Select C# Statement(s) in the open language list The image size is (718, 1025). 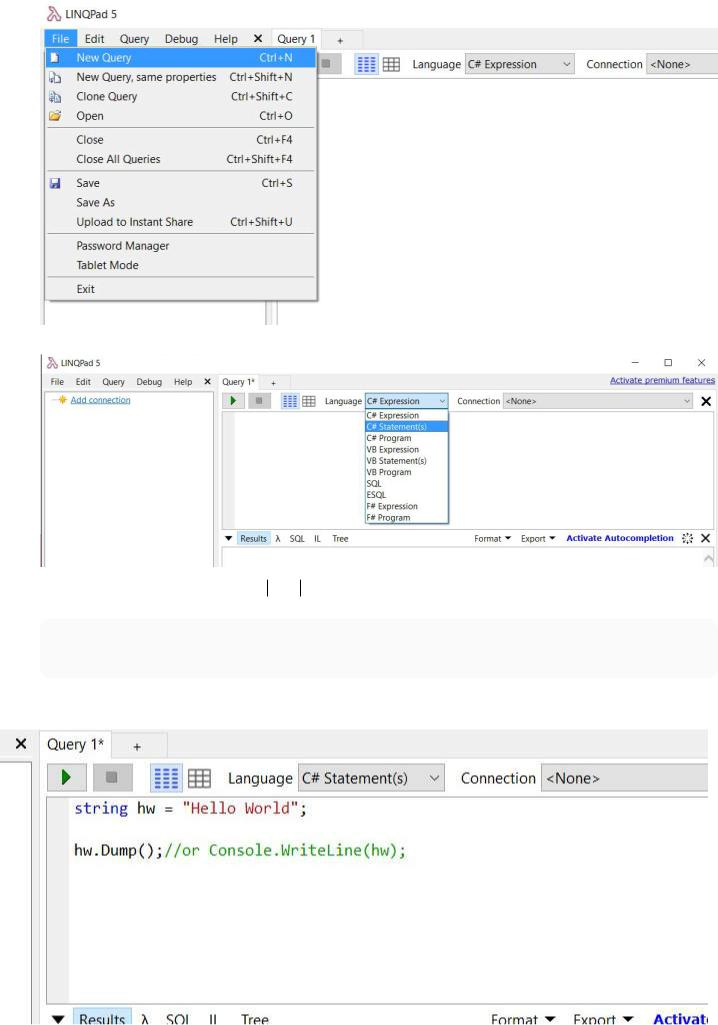pos(406,427)
